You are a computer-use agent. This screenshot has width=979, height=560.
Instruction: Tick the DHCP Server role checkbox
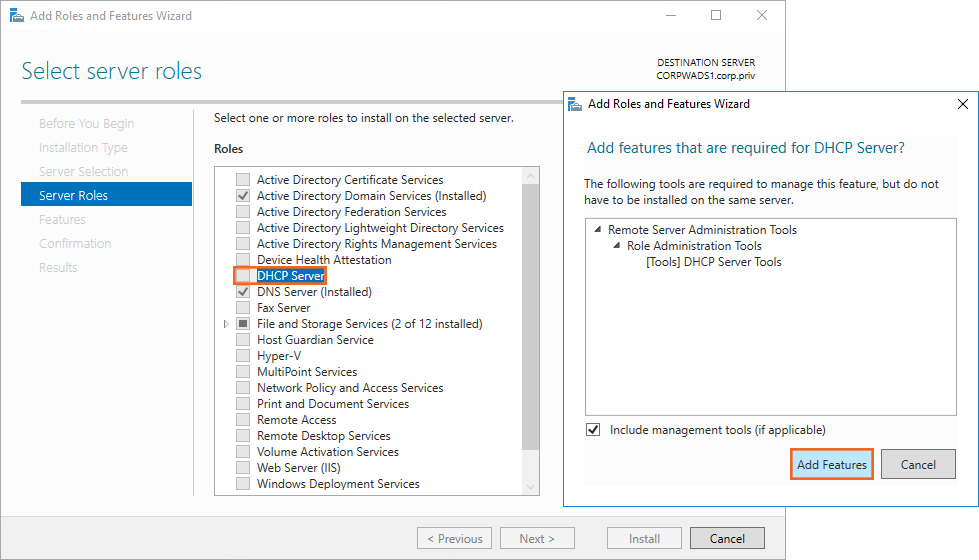(x=243, y=276)
